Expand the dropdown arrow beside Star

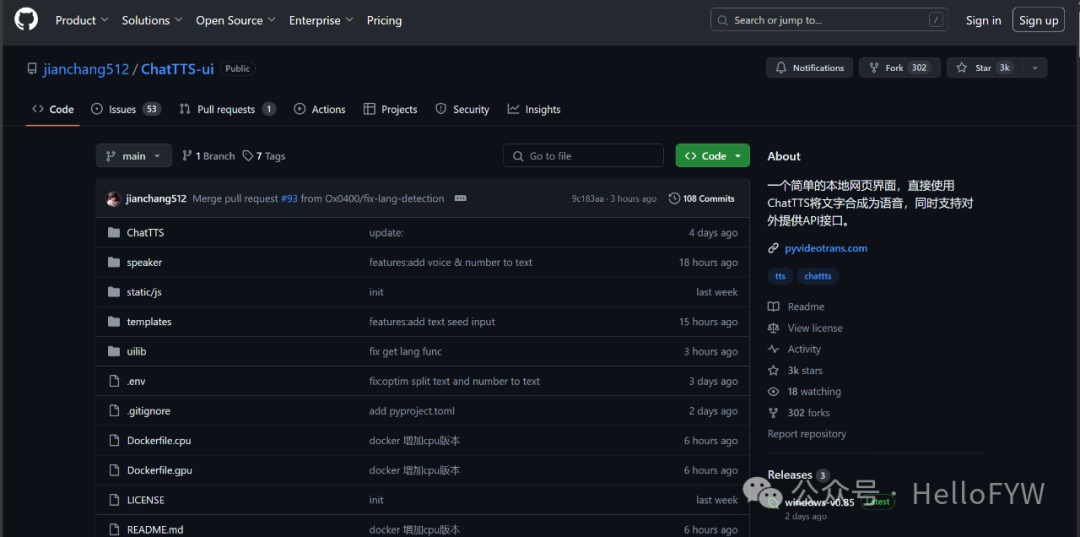[x=1035, y=67]
